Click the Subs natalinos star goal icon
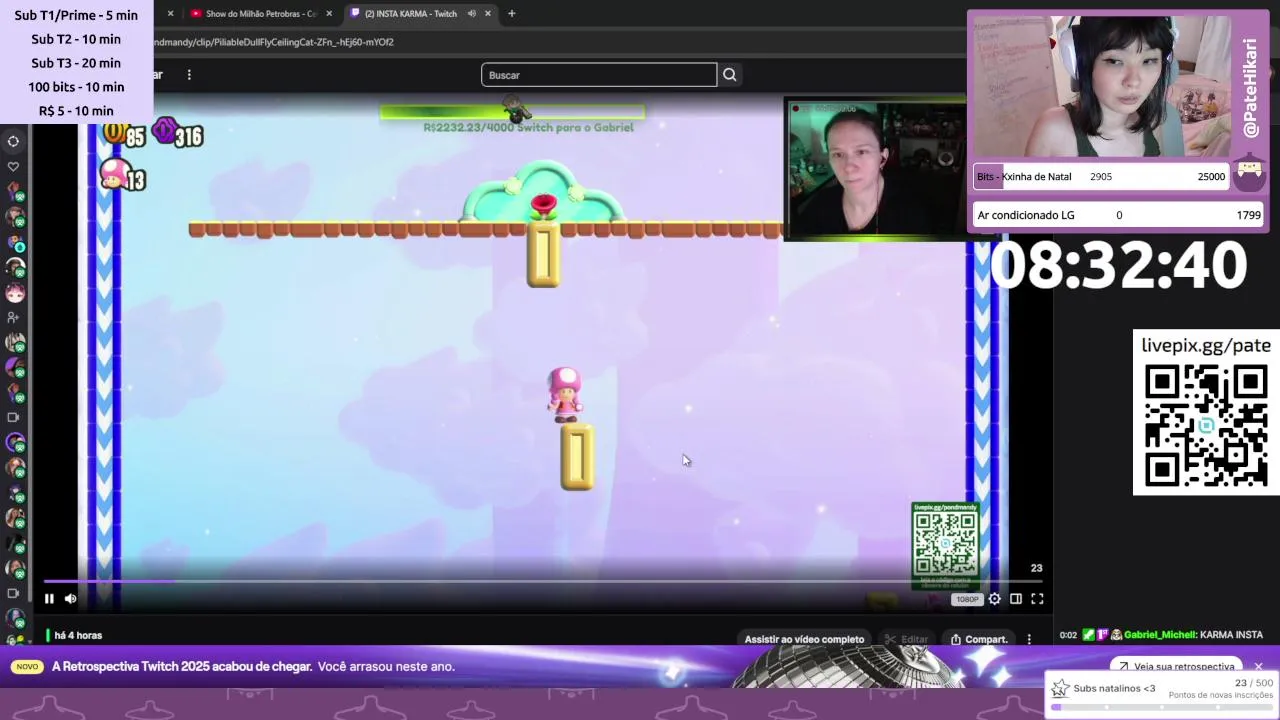 click(x=1060, y=689)
